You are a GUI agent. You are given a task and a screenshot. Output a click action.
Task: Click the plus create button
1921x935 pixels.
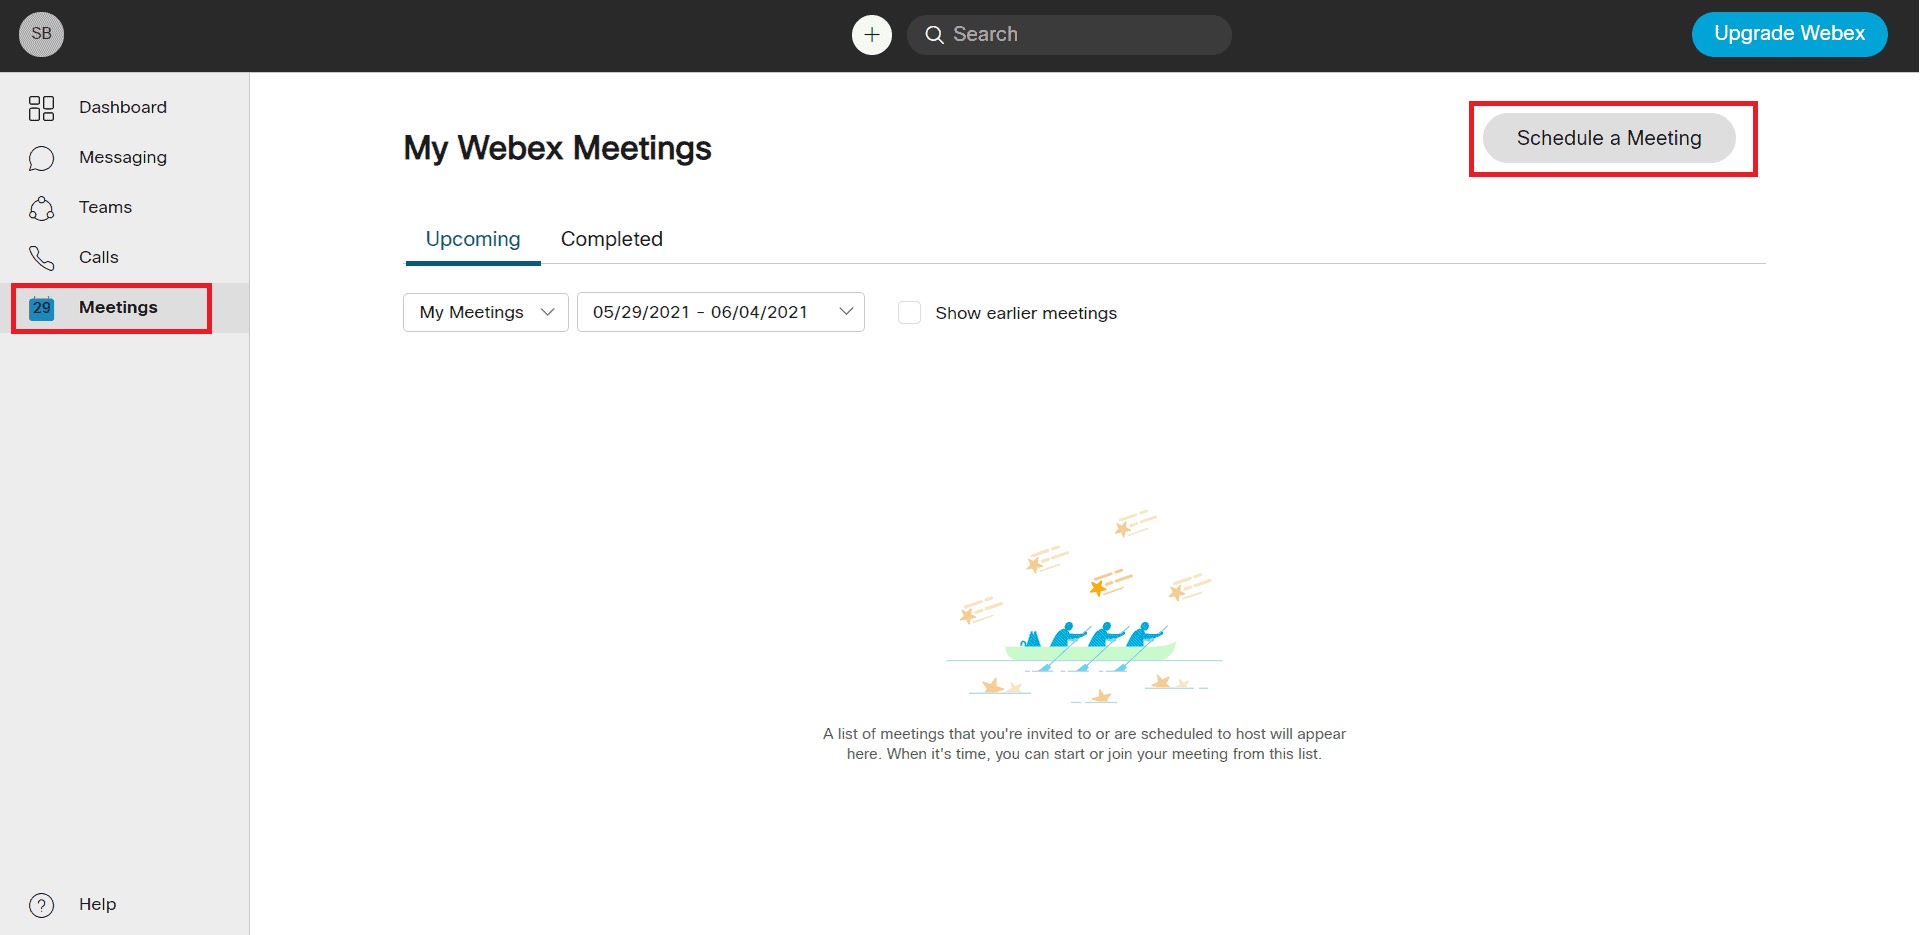click(x=872, y=35)
